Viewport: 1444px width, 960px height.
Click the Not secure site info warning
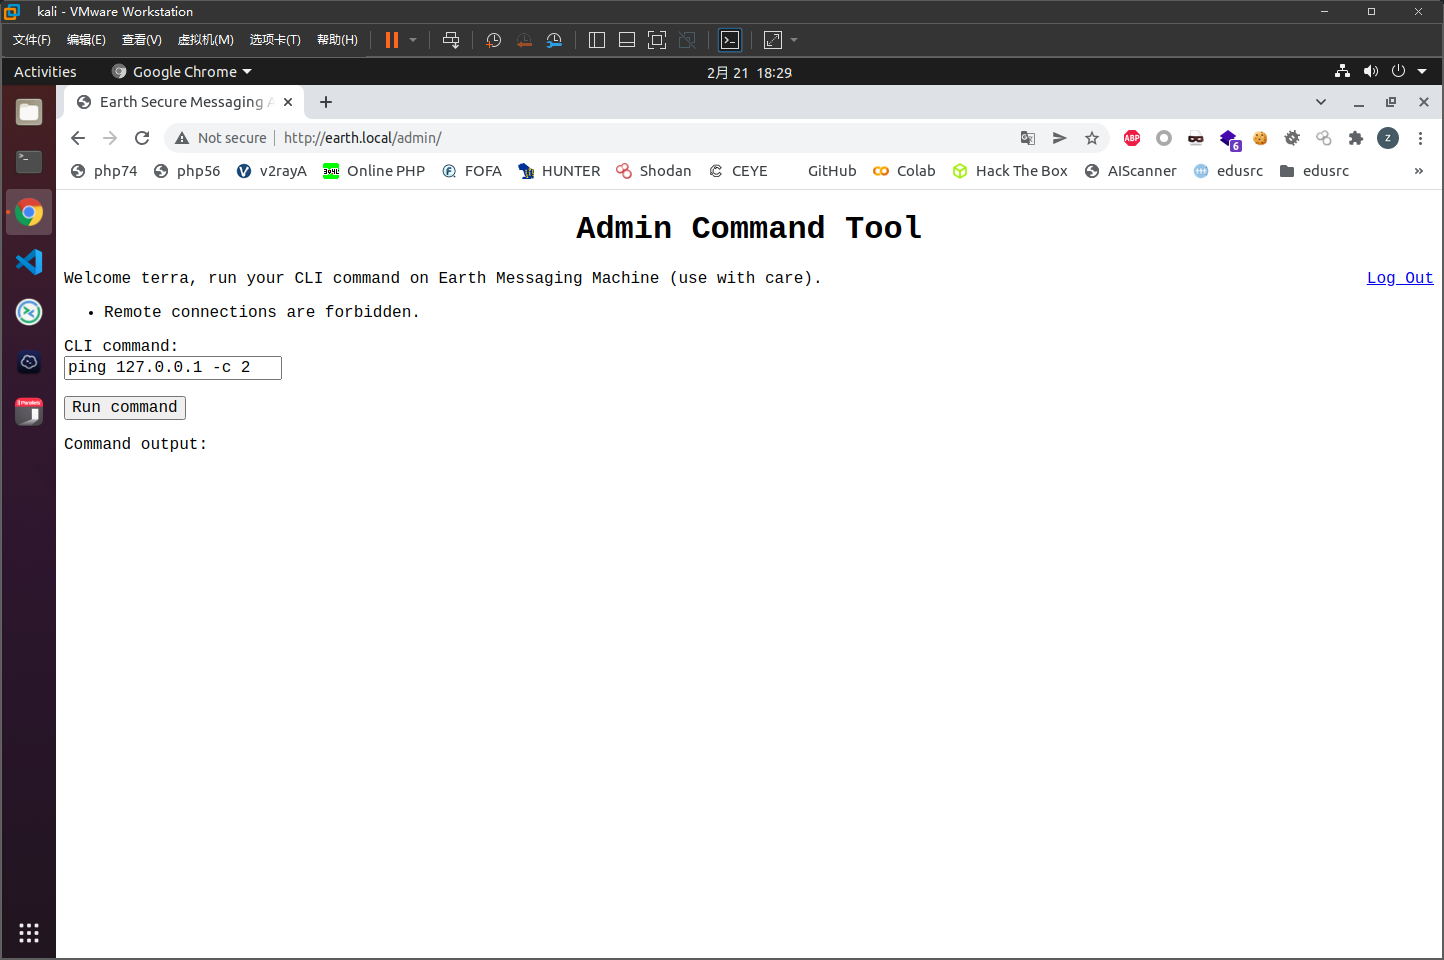221,138
